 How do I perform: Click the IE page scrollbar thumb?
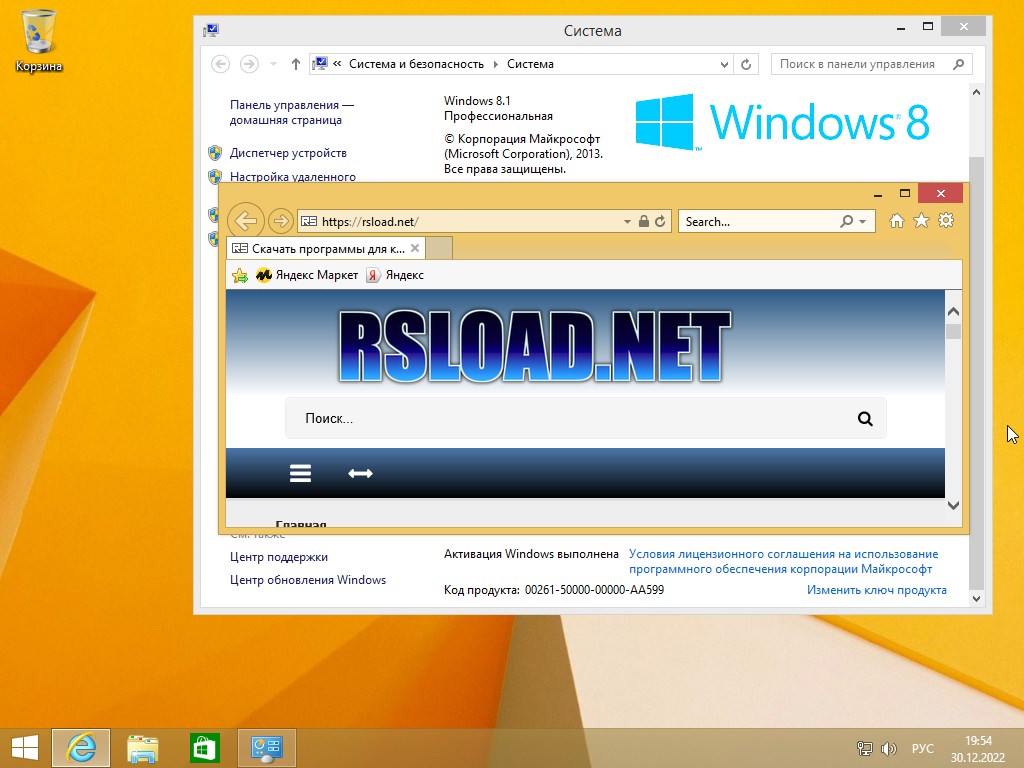(953, 331)
